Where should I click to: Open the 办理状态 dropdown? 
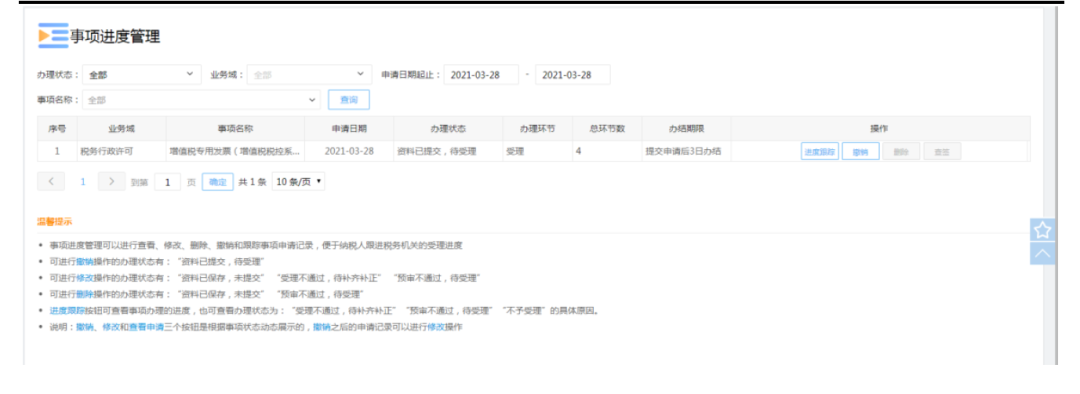pyautogui.click(x=141, y=74)
